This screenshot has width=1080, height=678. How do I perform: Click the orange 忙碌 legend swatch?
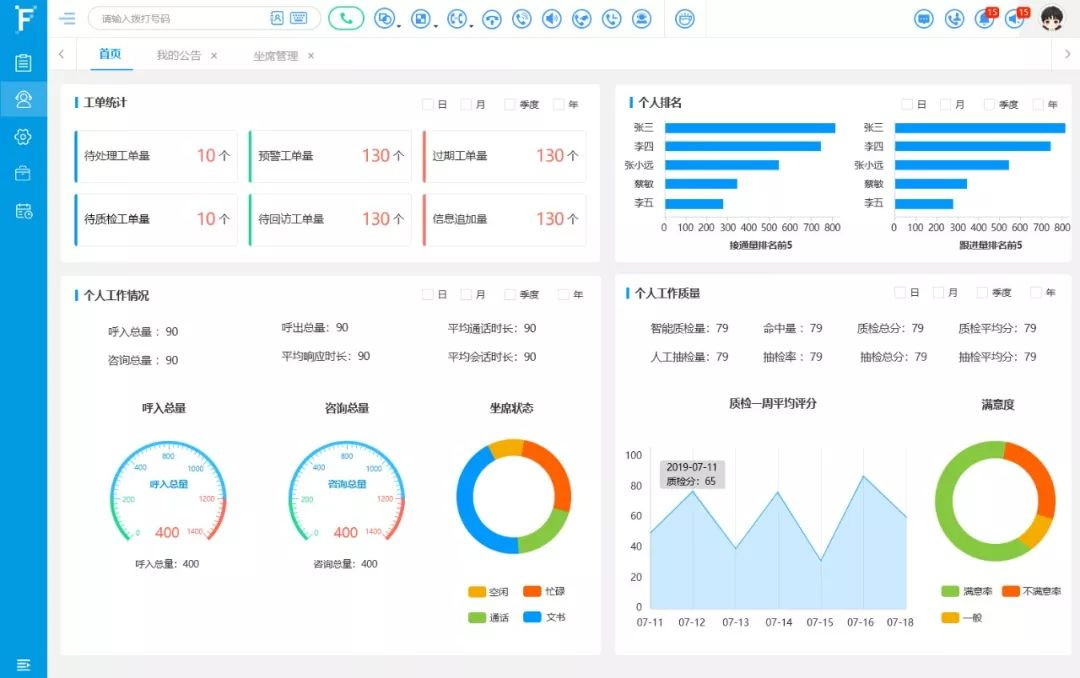pos(531,591)
